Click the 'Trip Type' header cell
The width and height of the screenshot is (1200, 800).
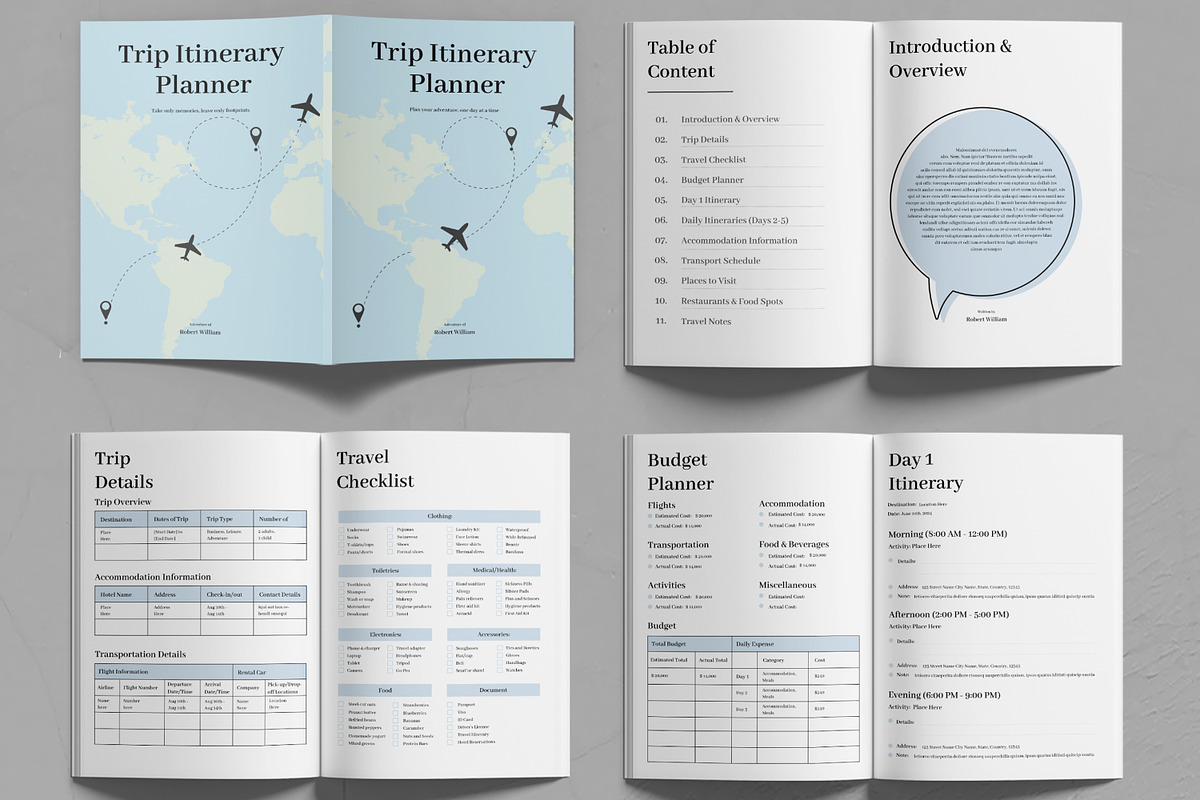225,518
